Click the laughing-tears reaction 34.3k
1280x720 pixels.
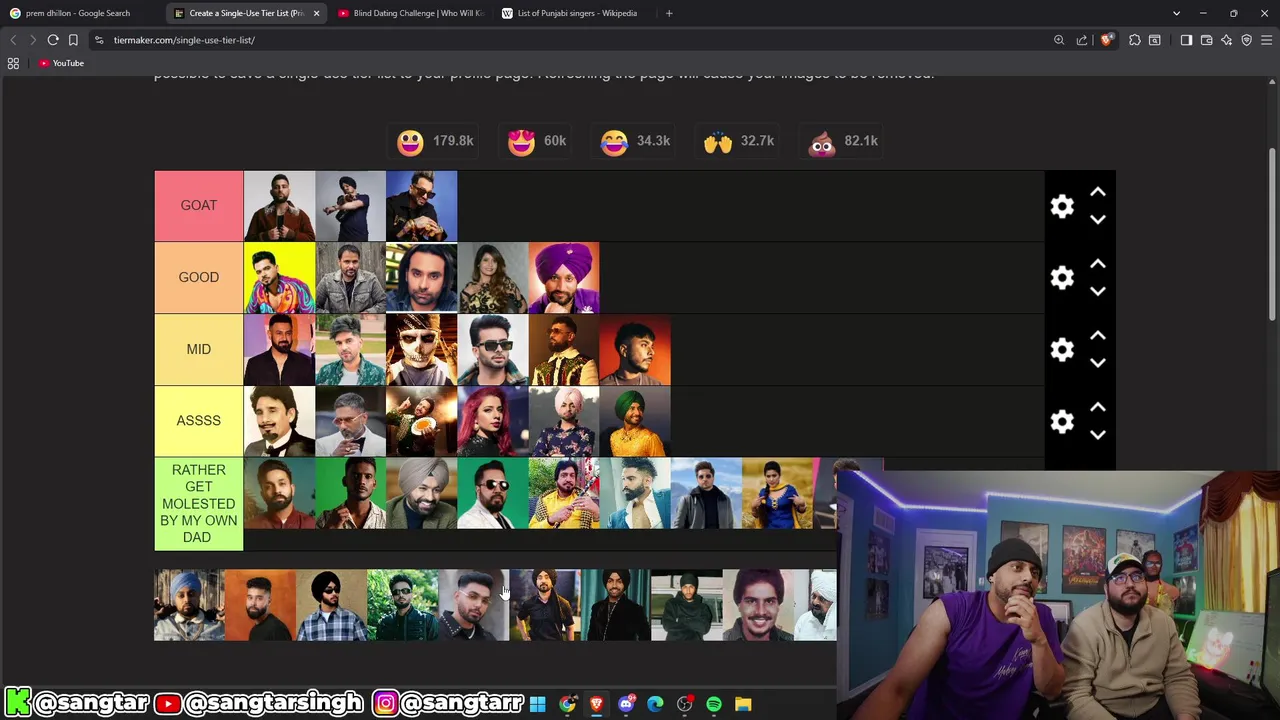[635, 142]
